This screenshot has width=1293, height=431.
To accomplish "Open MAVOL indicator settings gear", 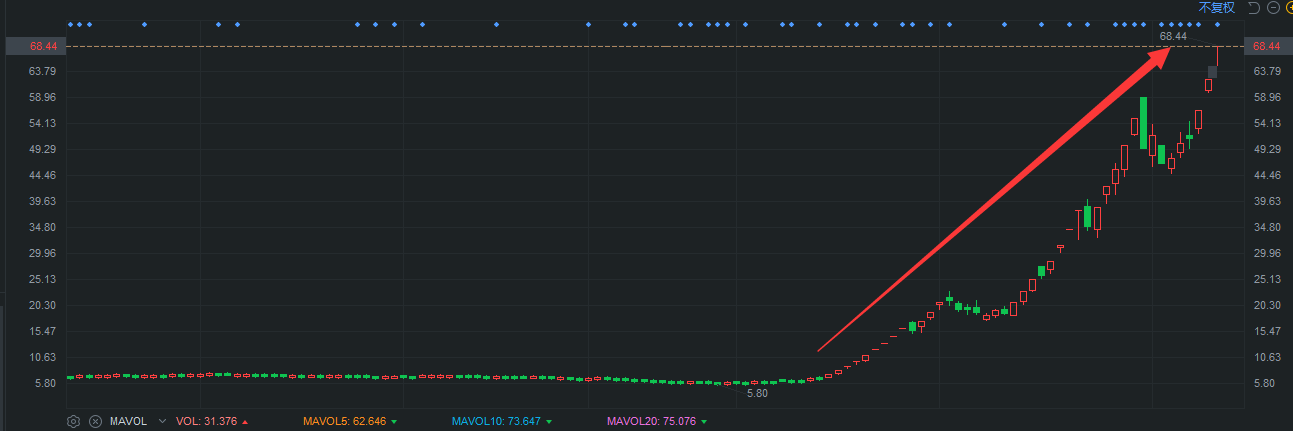I will pyautogui.click(x=73, y=421).
